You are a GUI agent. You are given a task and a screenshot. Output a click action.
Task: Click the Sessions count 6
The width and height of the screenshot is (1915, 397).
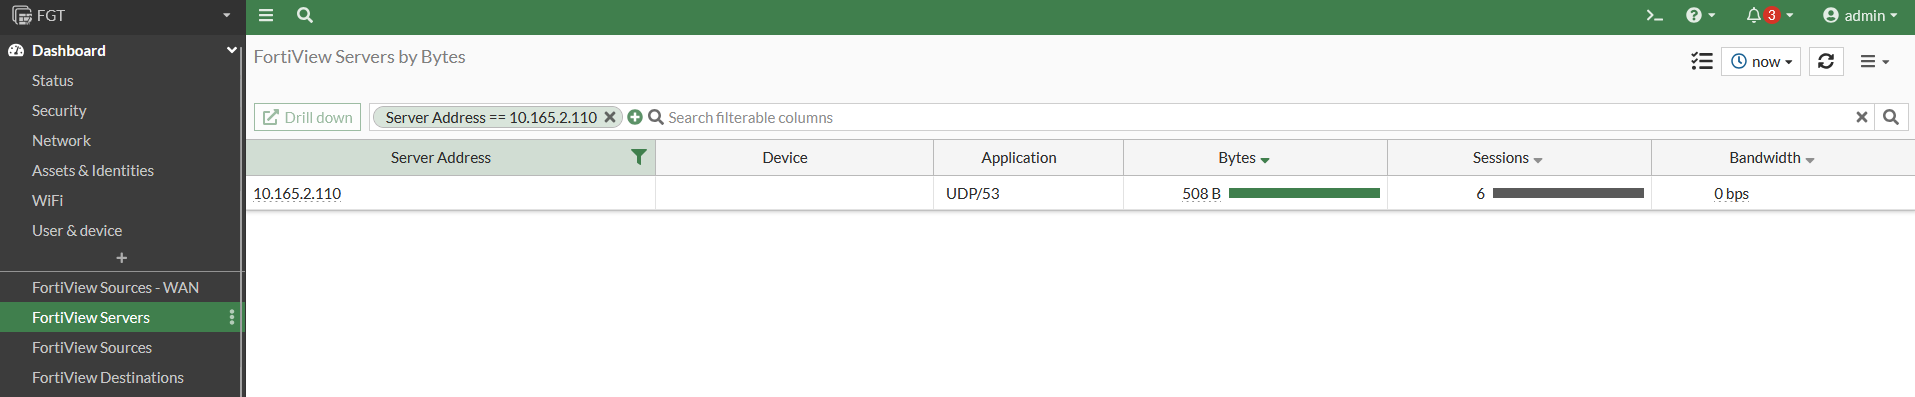(x=1480, y=193)
